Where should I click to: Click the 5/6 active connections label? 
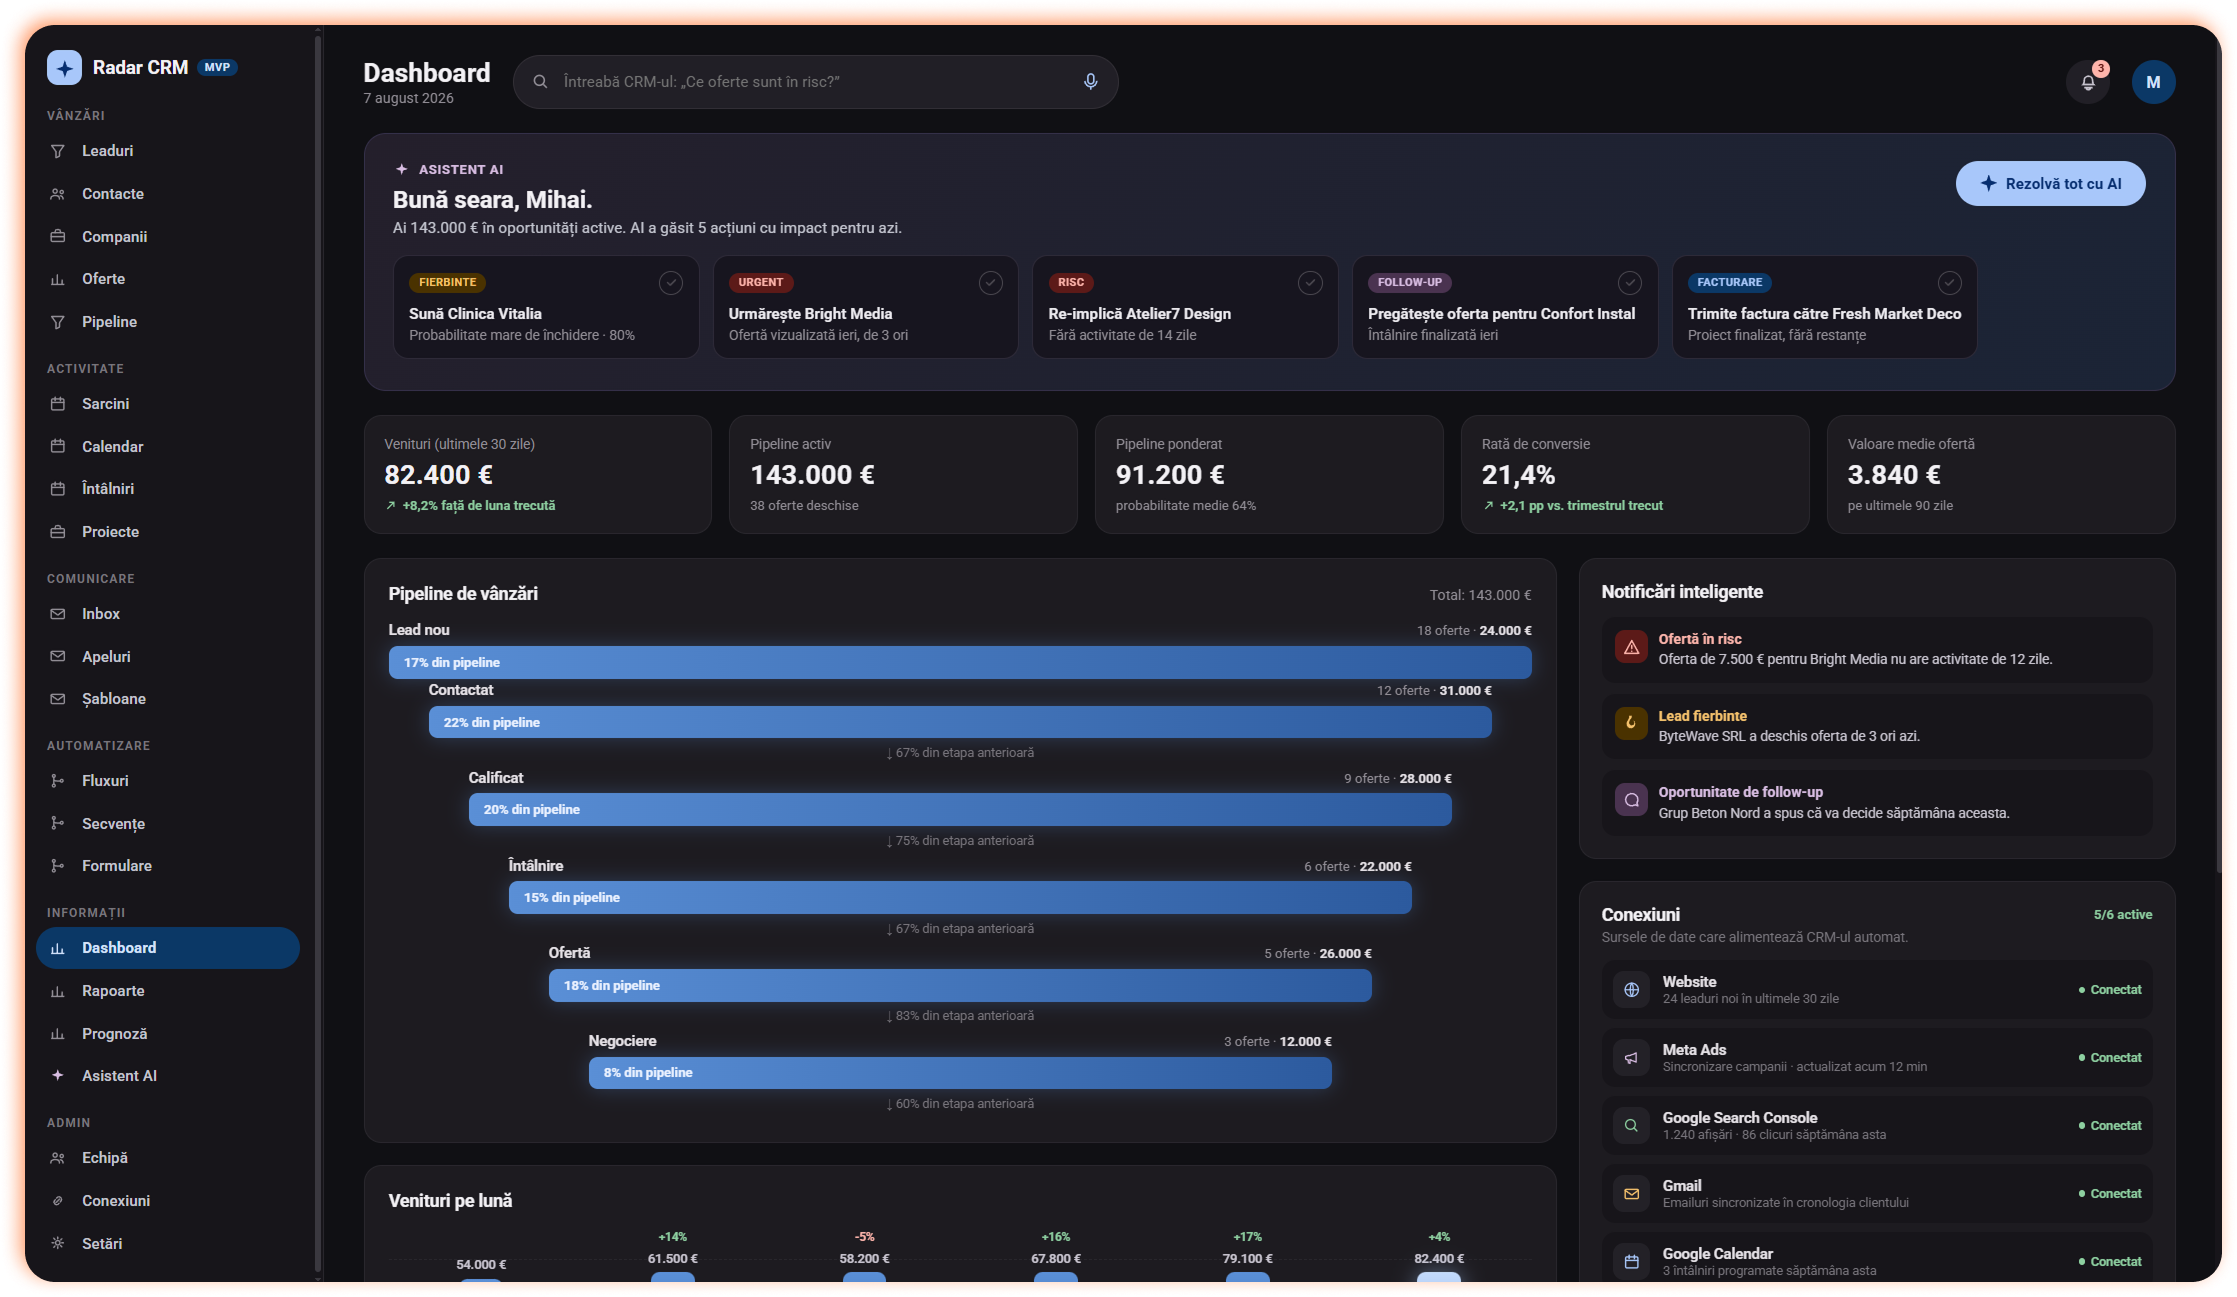2123,915
